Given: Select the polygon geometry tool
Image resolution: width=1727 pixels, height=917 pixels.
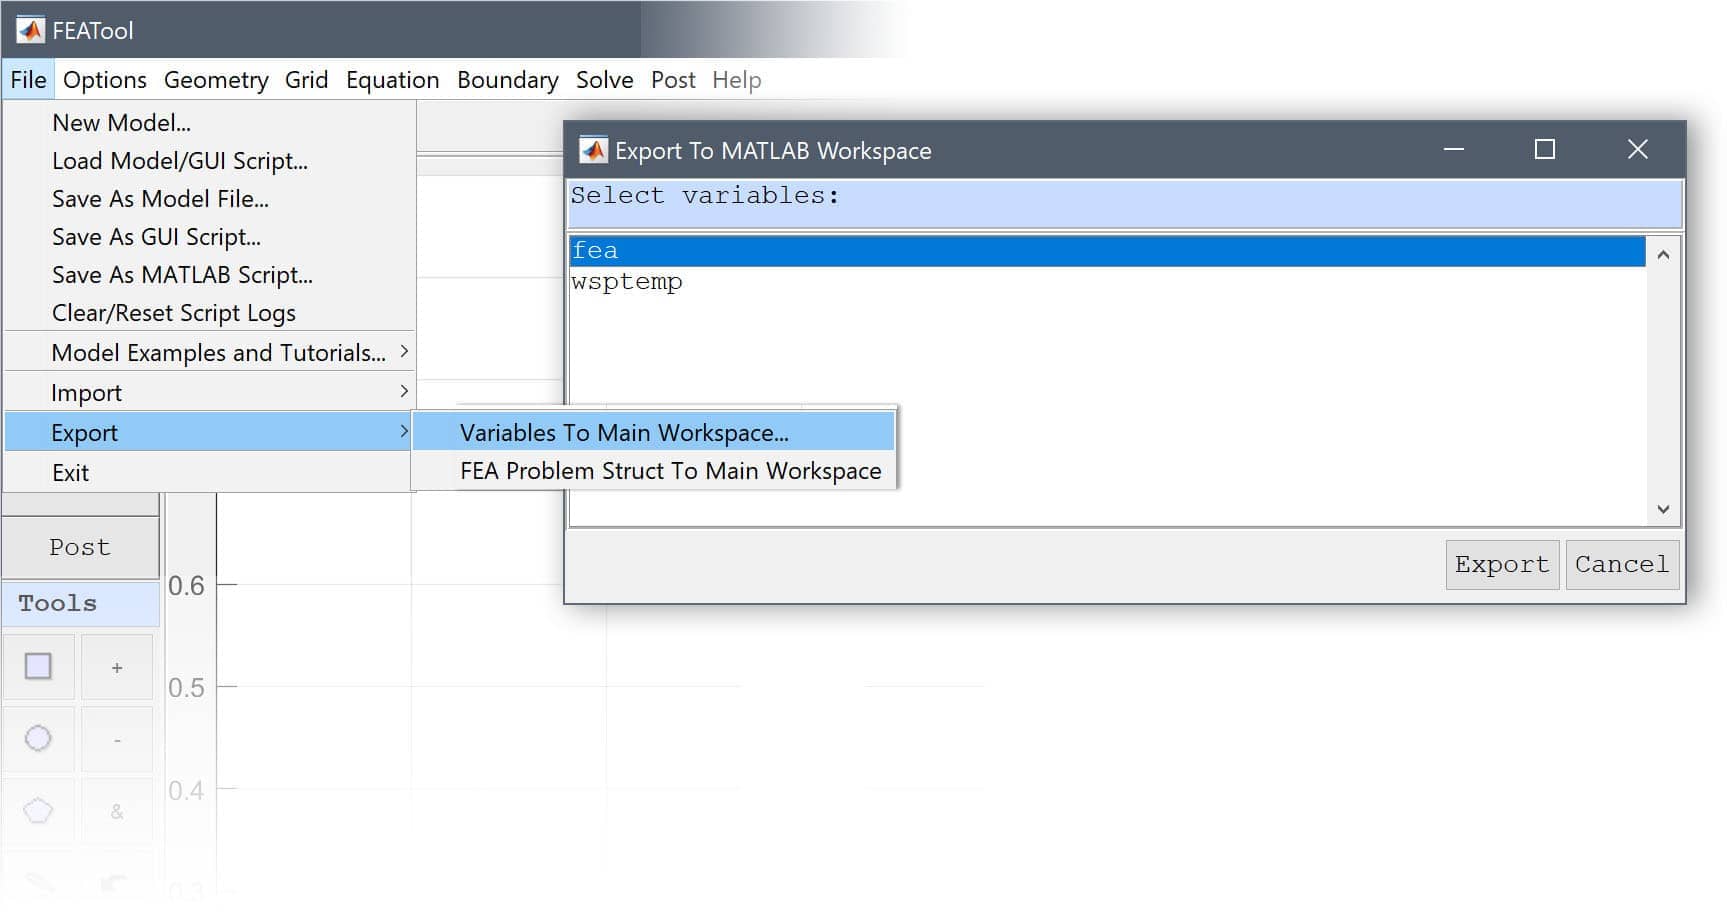Looking at the screenshot, I should pos(38,811).
